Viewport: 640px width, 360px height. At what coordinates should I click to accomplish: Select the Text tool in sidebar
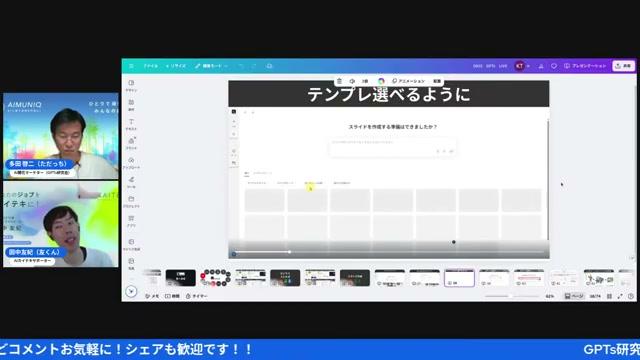131,124
